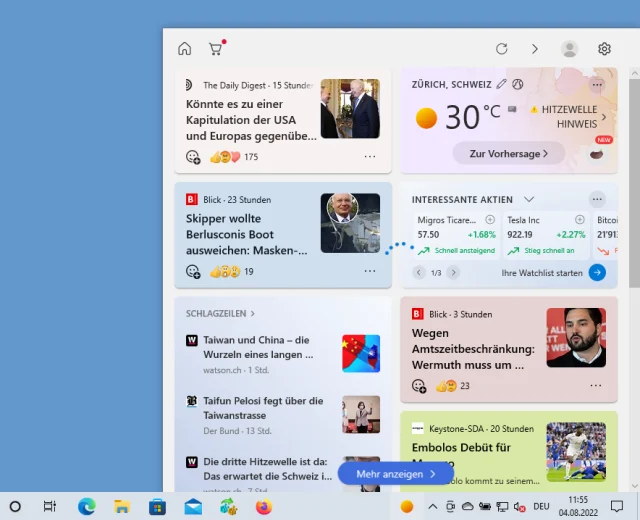Image resolution: width=640 pixels, height=520 pixels.
Task: Click the 30 °C temperature reading
Action: 473,117
